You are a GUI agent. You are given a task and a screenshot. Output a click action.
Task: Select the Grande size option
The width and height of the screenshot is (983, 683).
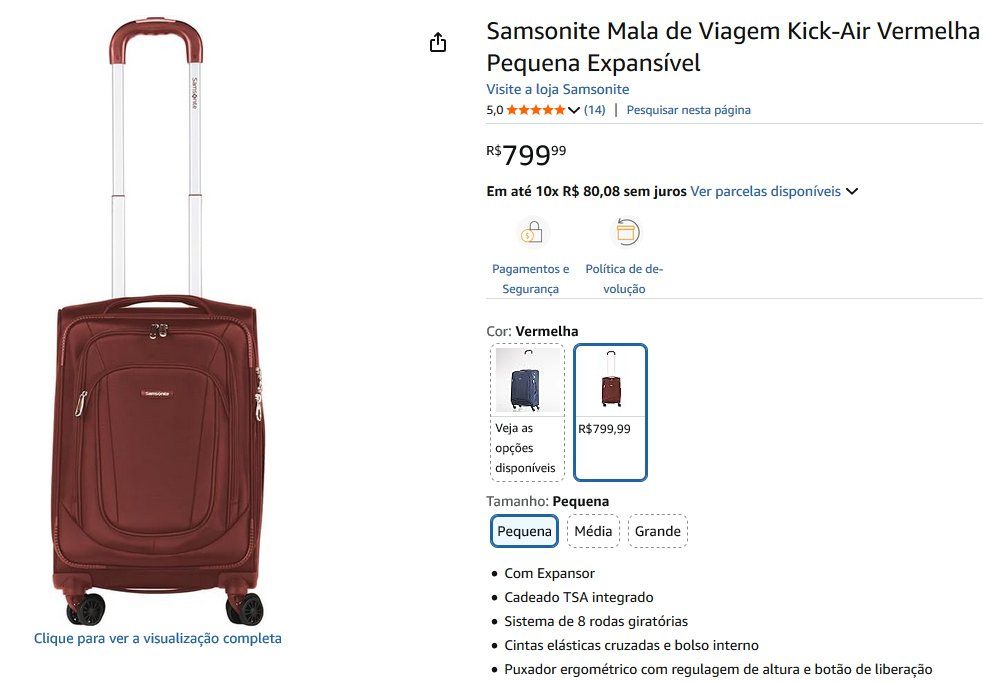[658, 531]
